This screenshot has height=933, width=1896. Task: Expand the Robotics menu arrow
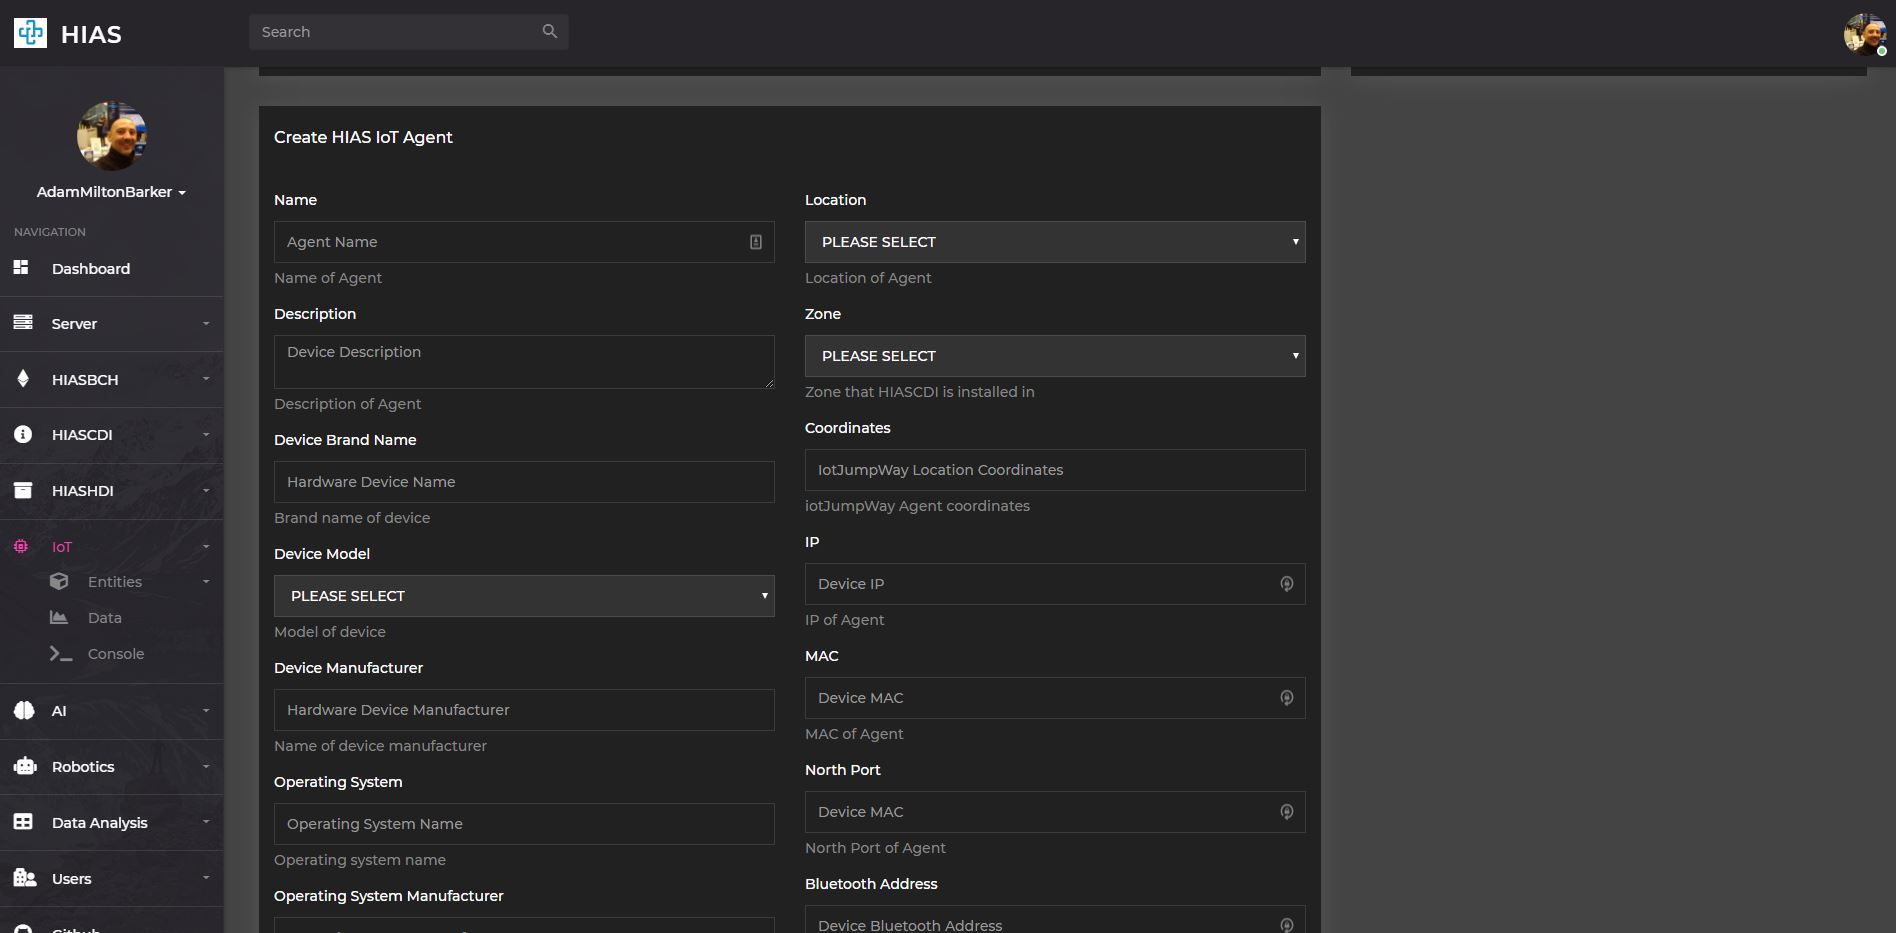coord(206,767)
